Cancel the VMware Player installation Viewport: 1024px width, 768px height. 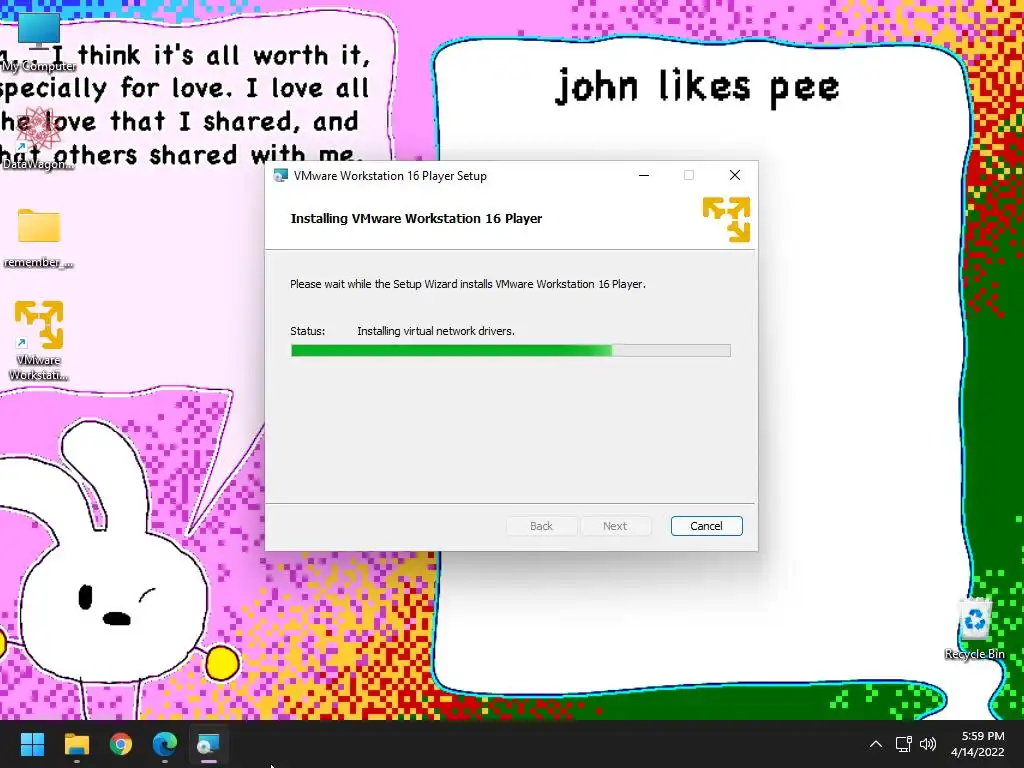[706, 526]
